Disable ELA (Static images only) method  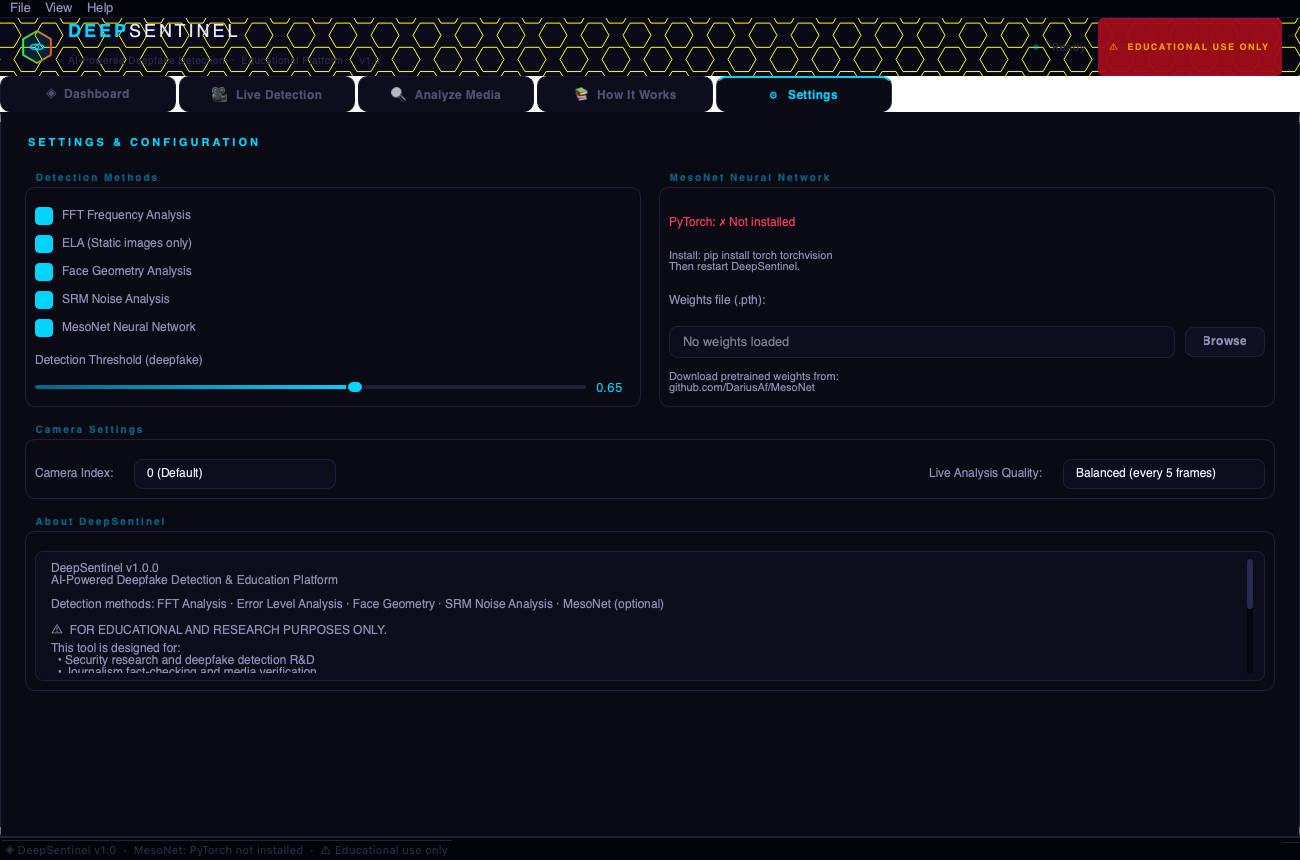point(44,244)
